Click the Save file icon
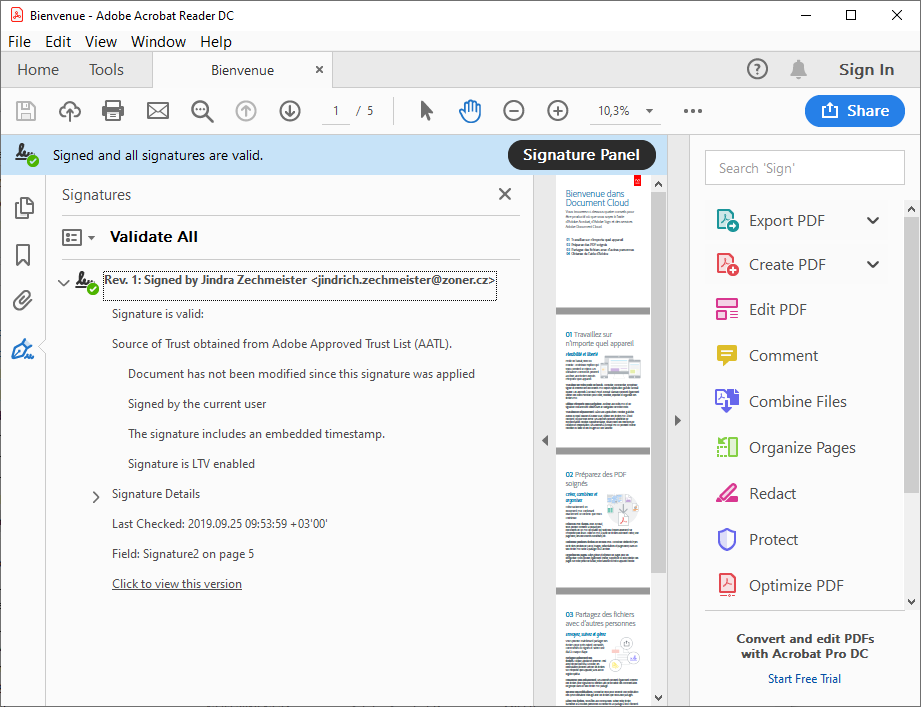The image size is (921, 707). (25, 111)
